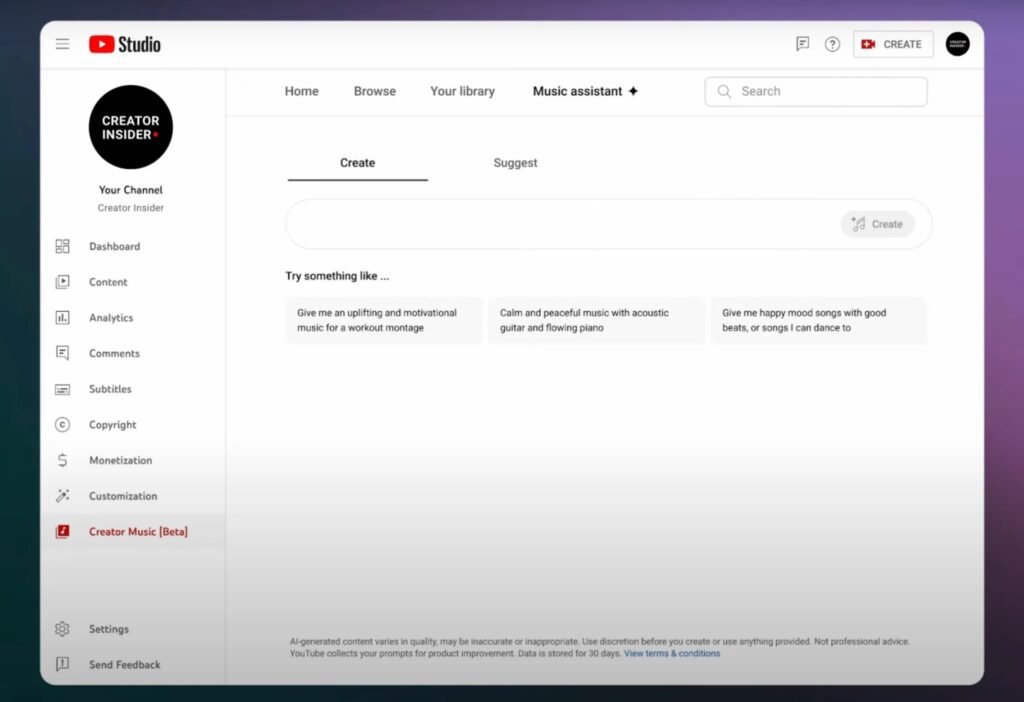Click the Customization wand icon
This screenshot has width=1024, height=702.
pyautogui.click(x=62, y=495)
